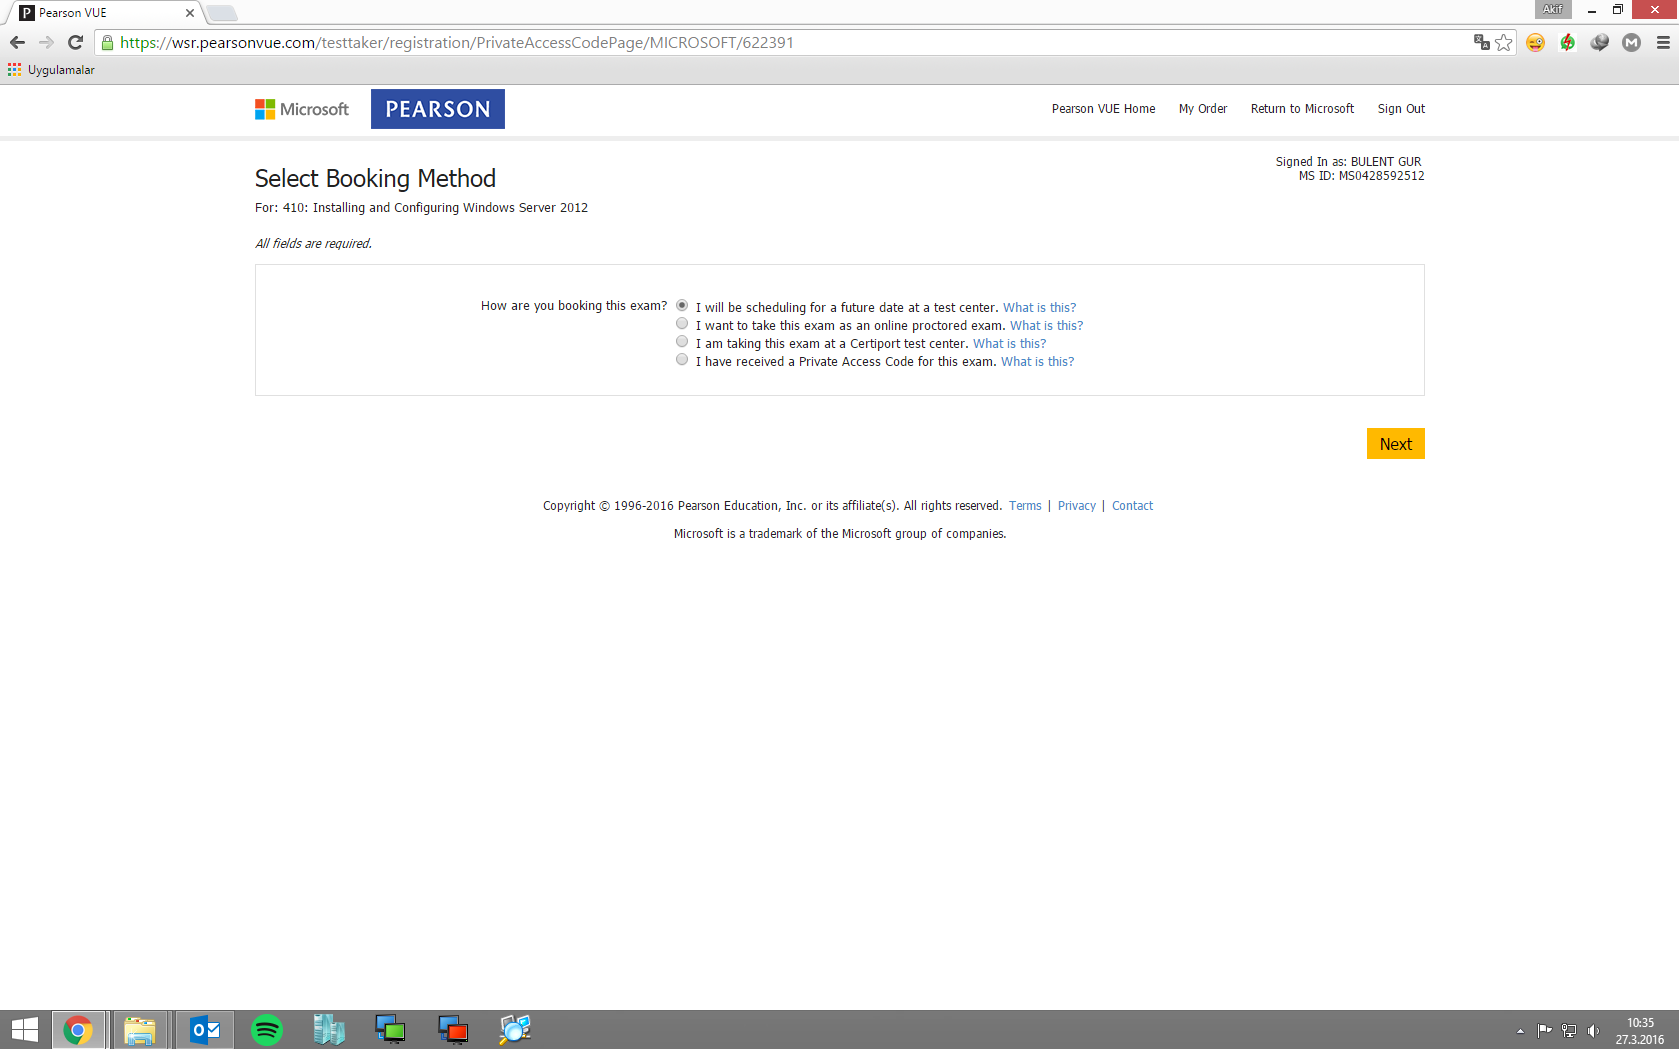Click the network tray icon
Viewport: 1679px width, 1049px height.
click(1569, 1031)
